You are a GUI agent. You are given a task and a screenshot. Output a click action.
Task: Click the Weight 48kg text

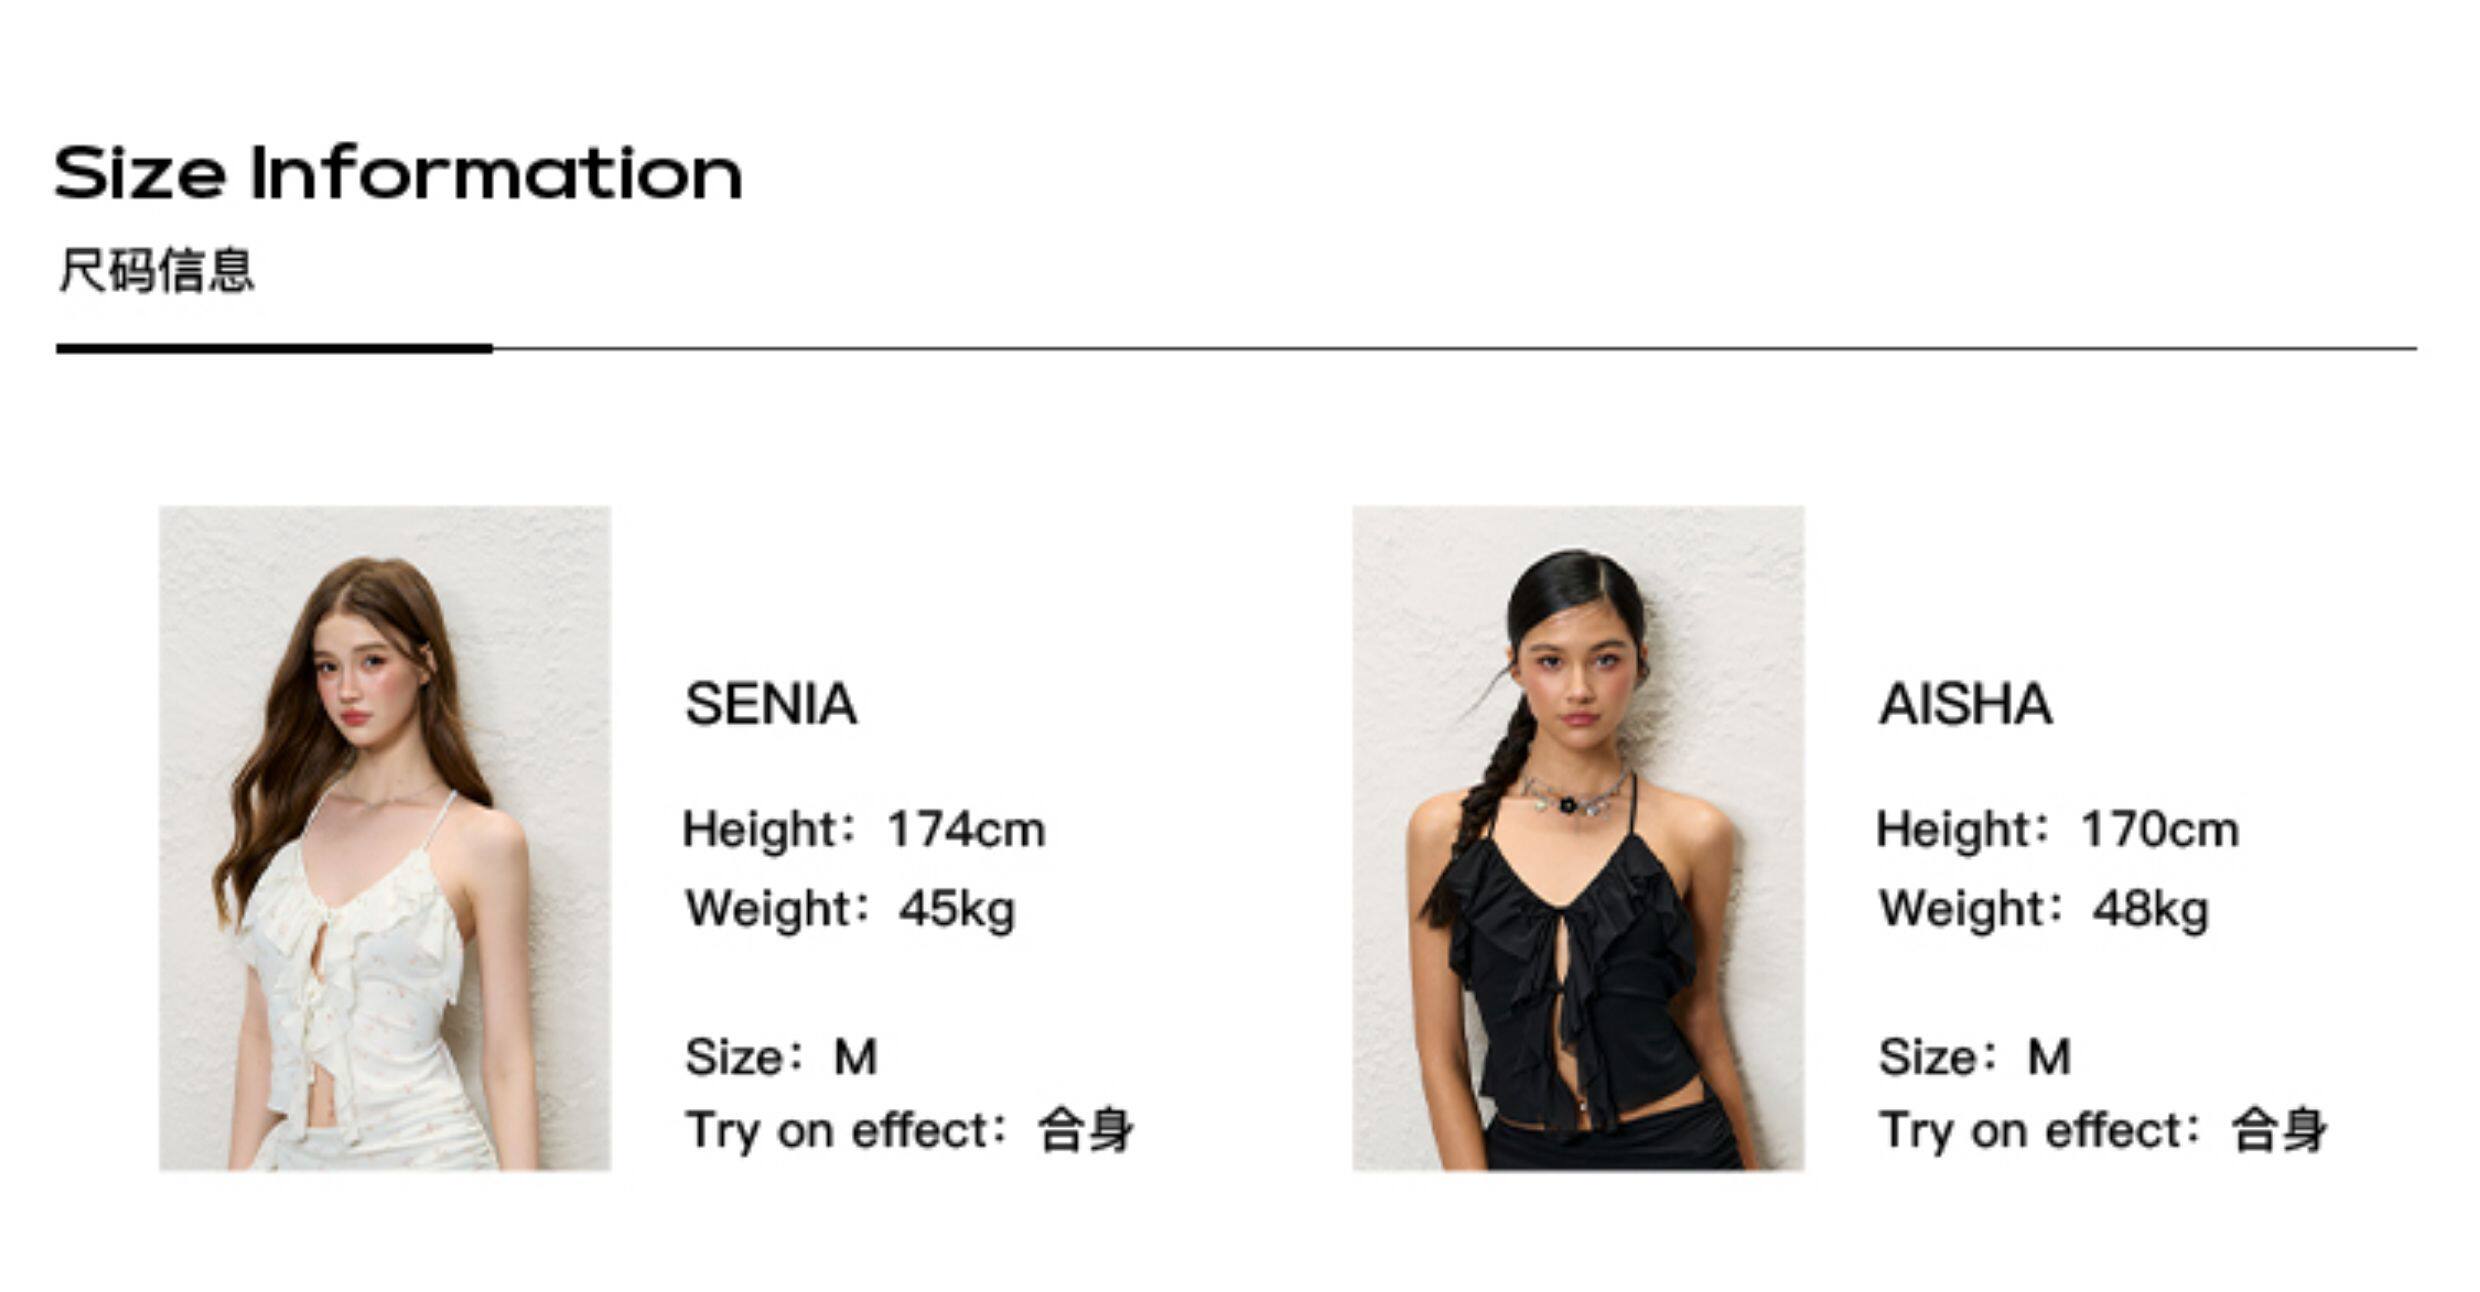tap(2043, 909)
